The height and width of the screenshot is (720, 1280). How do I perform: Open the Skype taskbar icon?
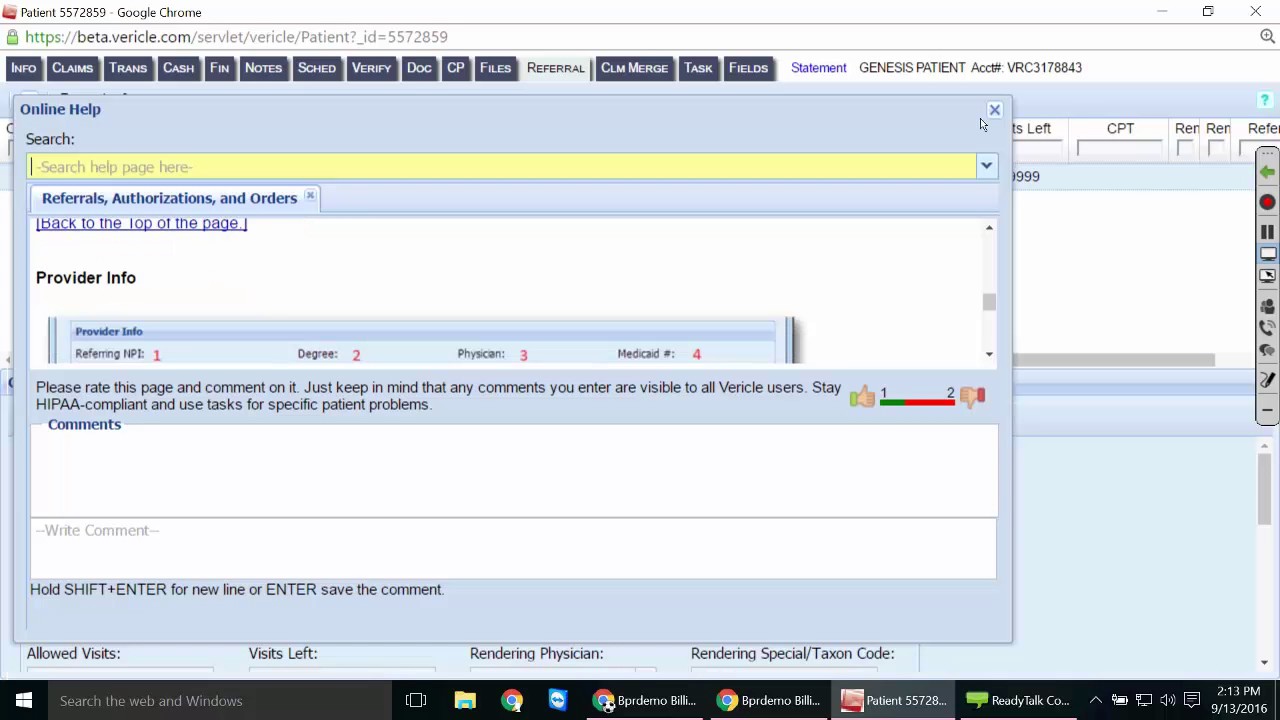point(558,701)
